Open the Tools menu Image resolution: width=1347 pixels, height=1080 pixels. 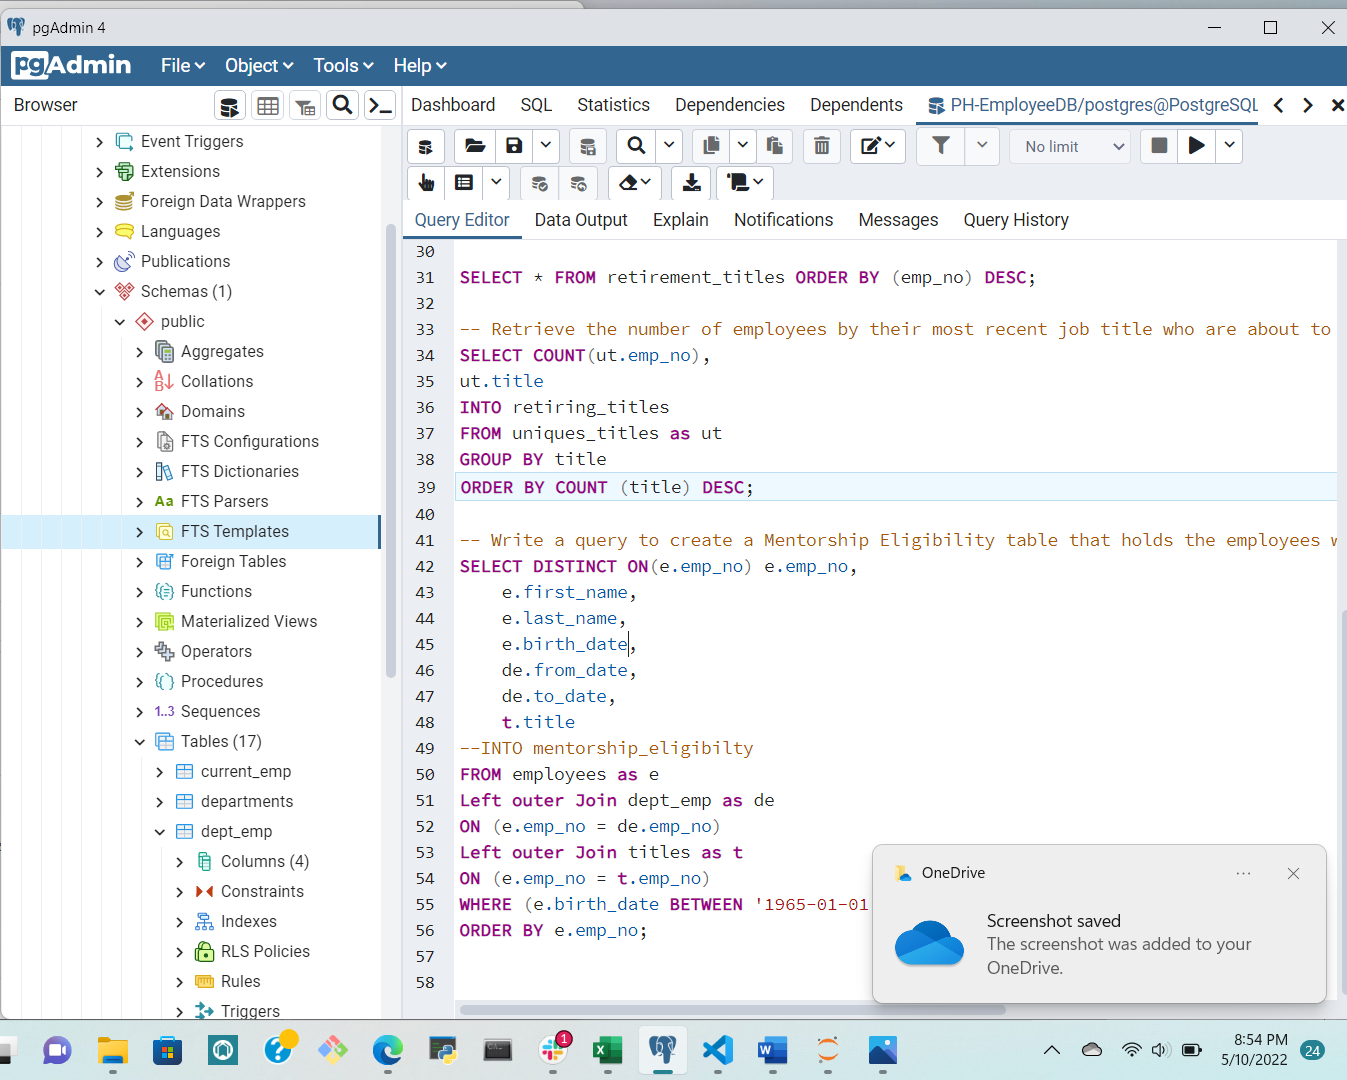click(x=336, y=65)
